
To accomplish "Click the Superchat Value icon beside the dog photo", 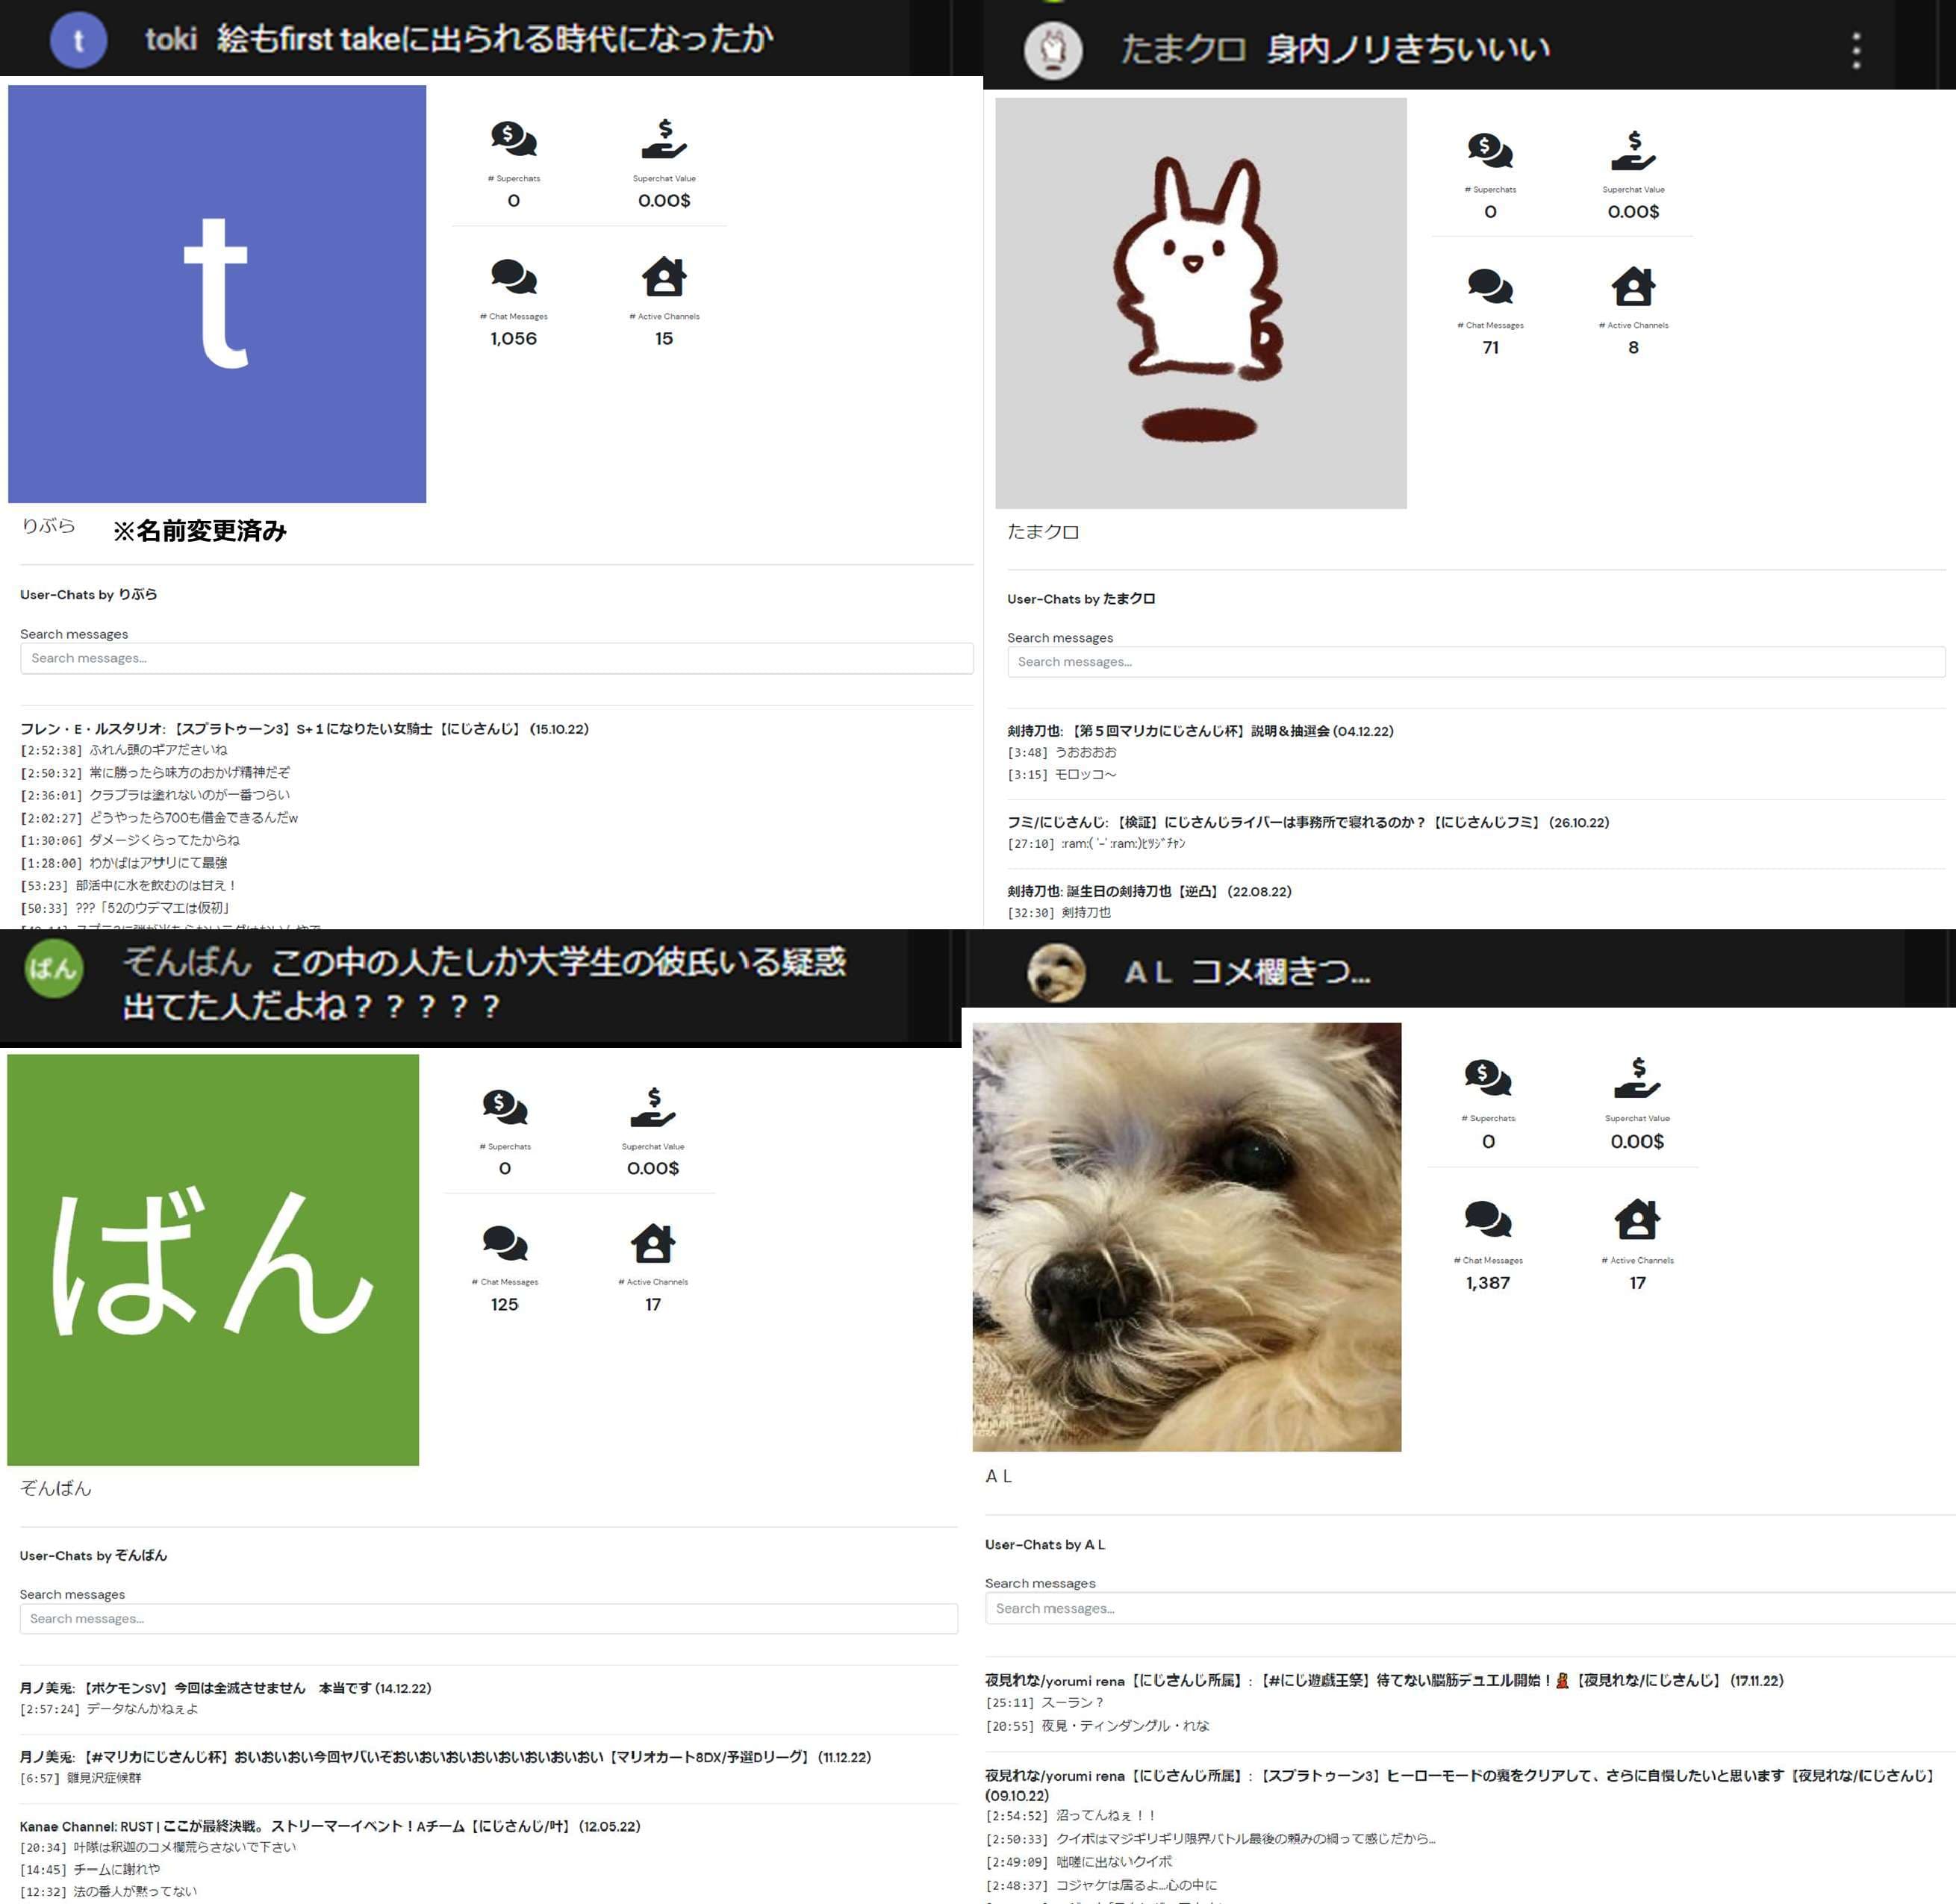I will click(x=1637, y=1078).
